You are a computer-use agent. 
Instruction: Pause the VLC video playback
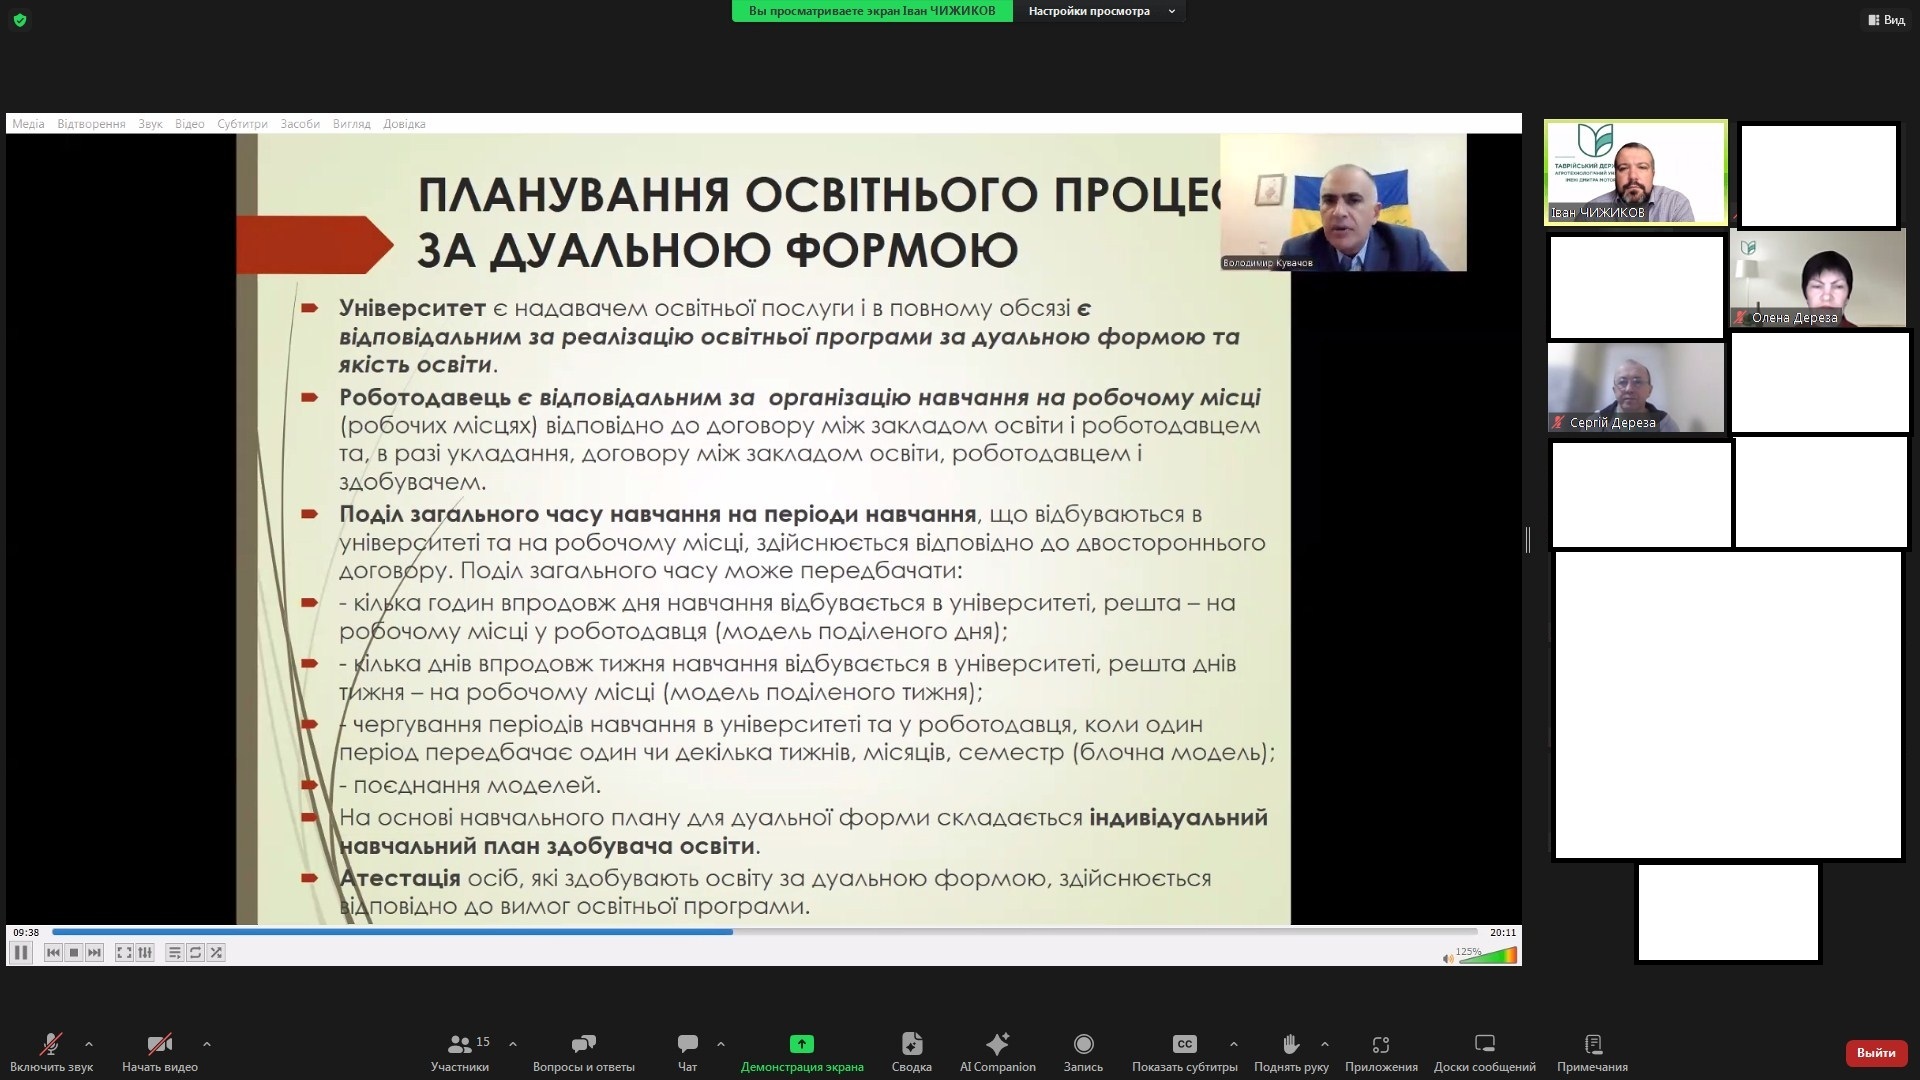(21, 953)
